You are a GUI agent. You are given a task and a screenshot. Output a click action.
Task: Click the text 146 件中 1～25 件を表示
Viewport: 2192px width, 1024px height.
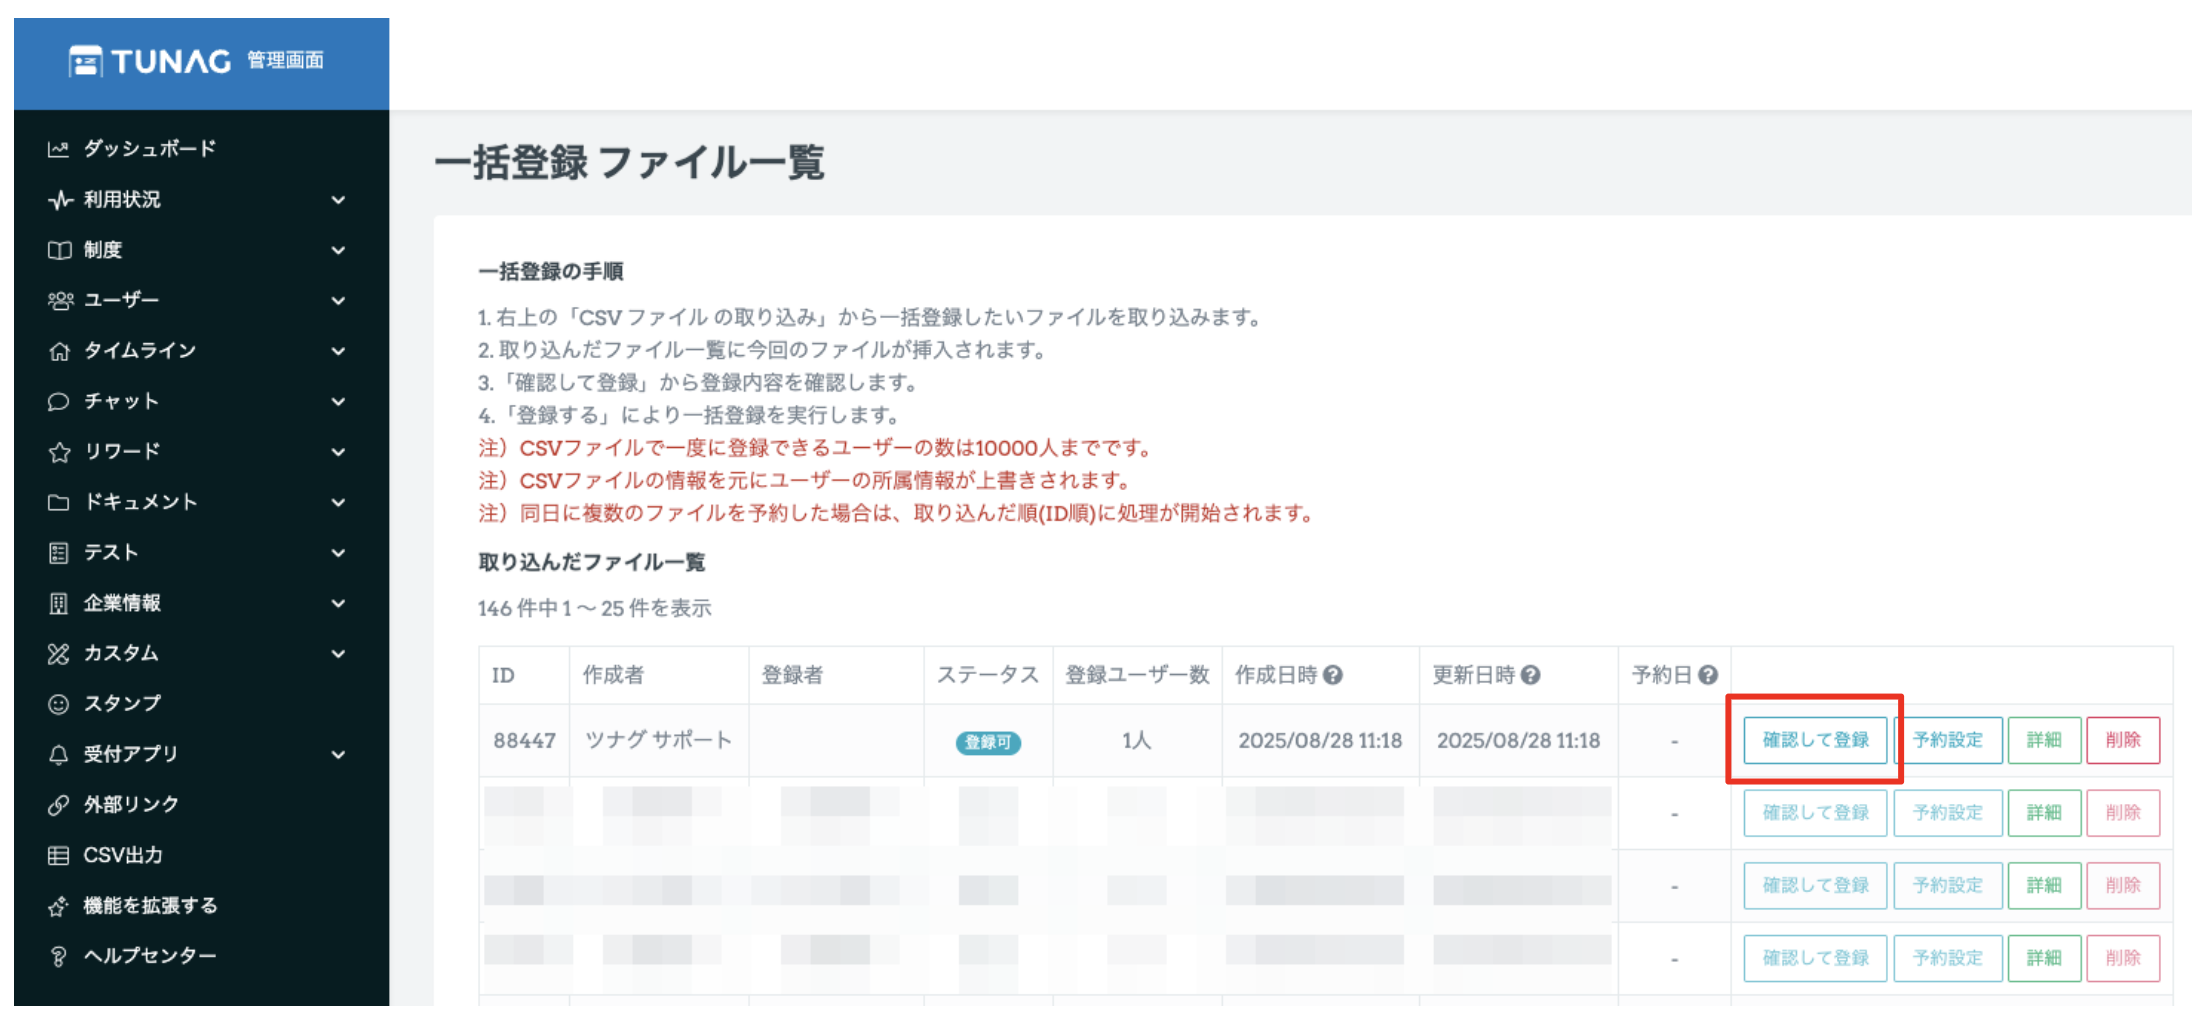coord(595,608)
